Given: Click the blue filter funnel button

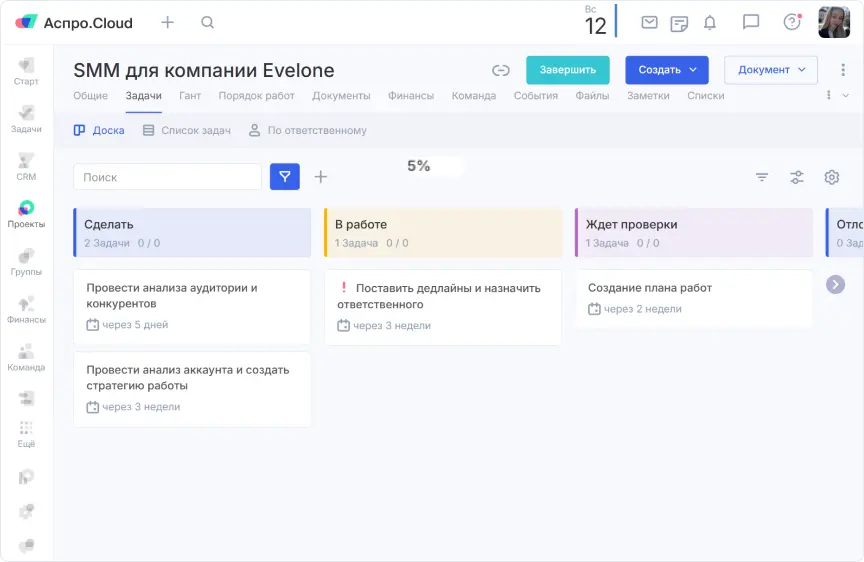Looking at the screenshot, I should pos(285,177).
